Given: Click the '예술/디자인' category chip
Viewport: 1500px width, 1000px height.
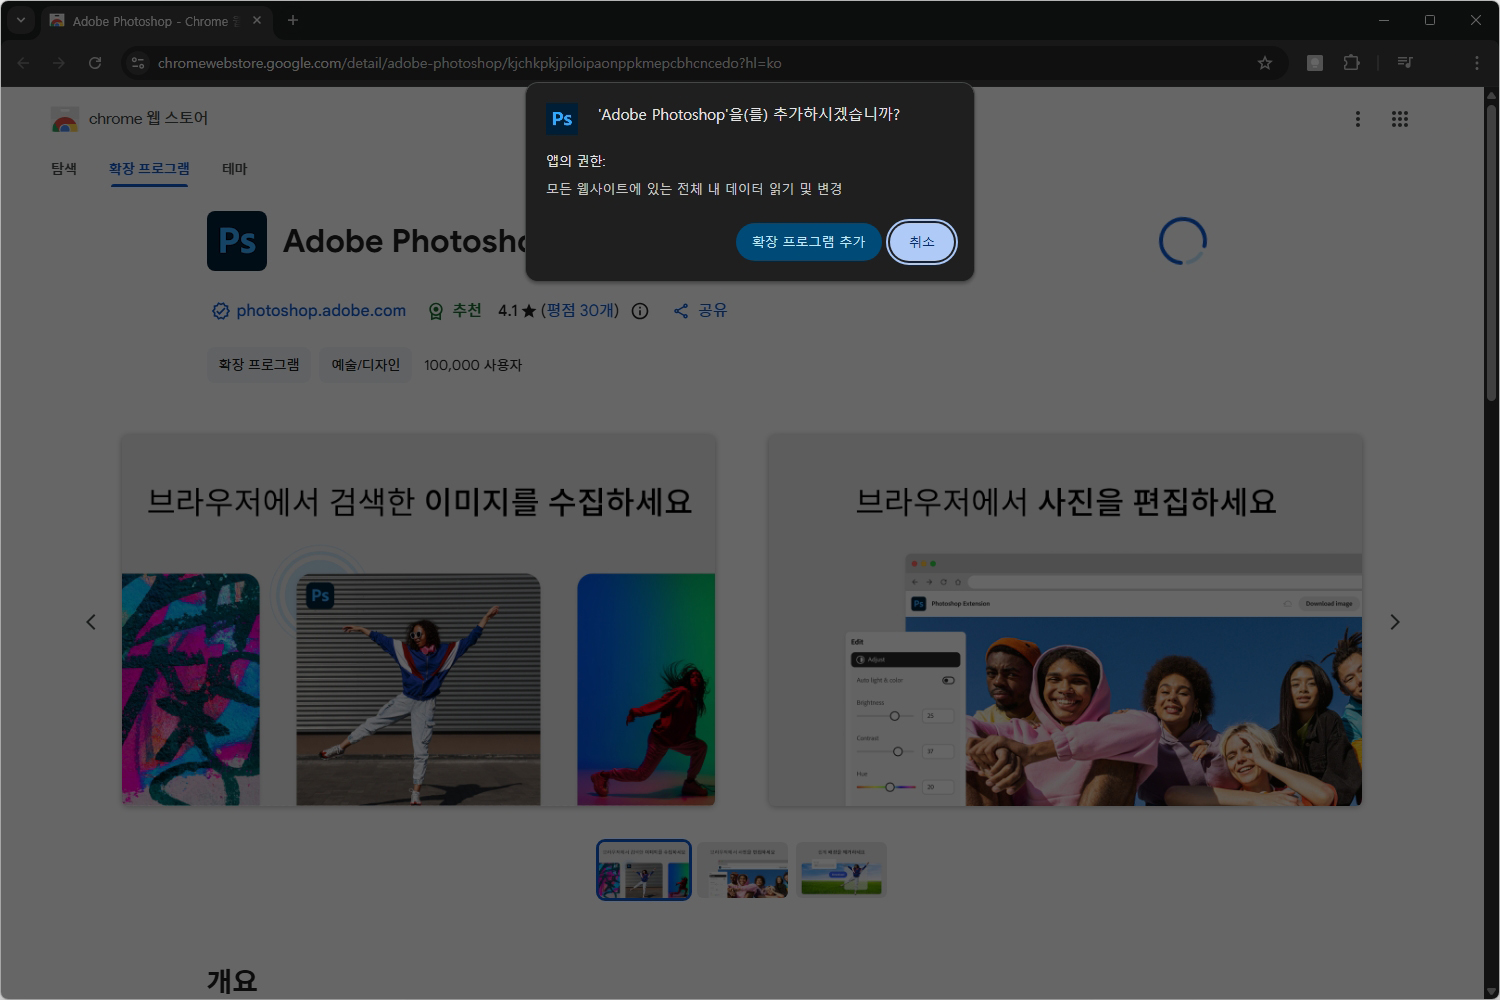Looking at the screenshot, I should click(x=366, y=365).
